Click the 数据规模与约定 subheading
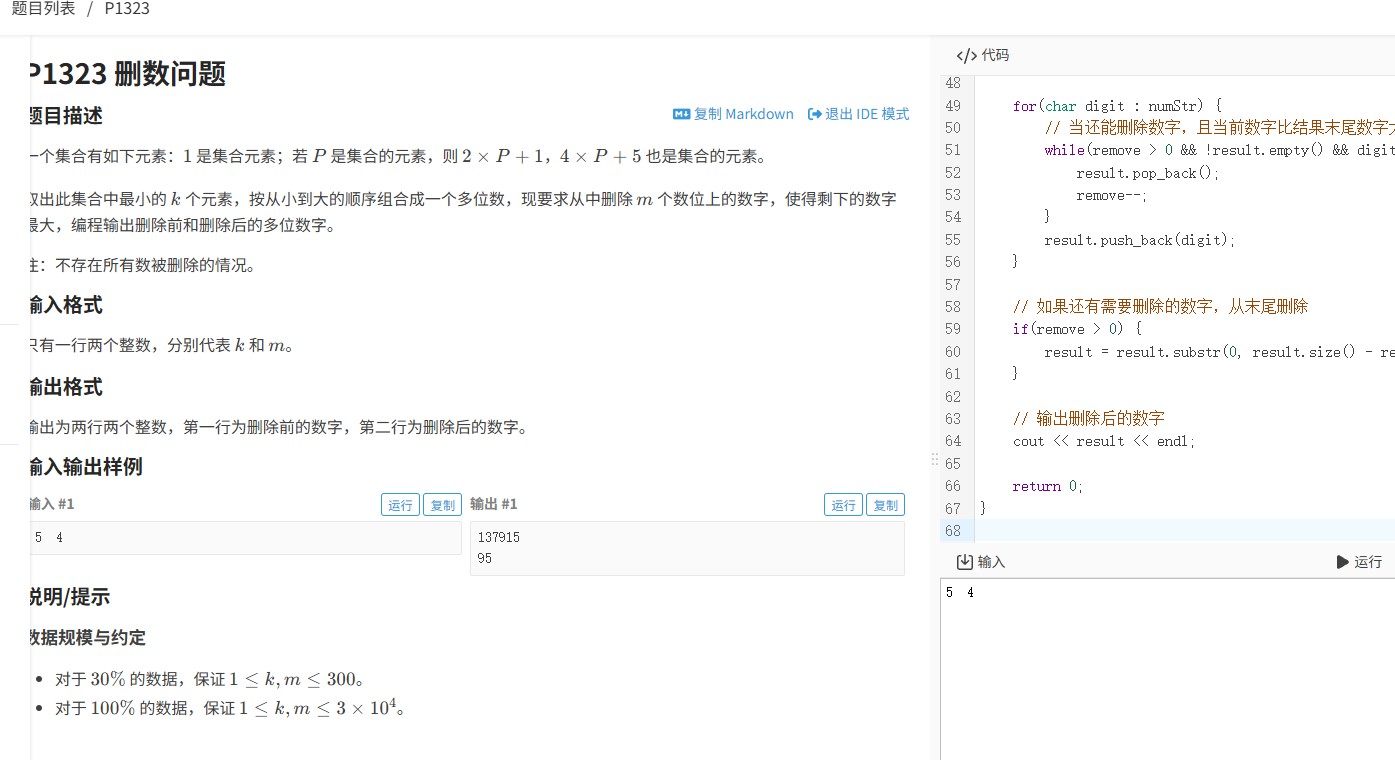Image resolution: width=1395 pixels, height=760 pixels. (88, 637)
